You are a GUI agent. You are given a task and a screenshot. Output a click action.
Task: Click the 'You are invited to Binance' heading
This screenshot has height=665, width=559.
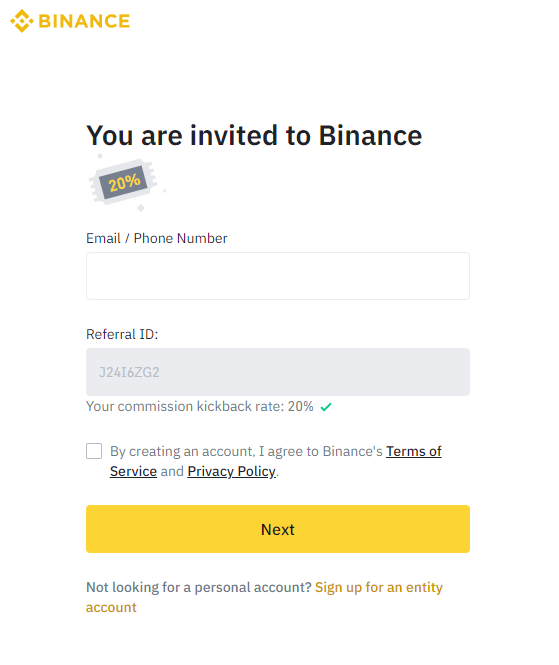254,136
